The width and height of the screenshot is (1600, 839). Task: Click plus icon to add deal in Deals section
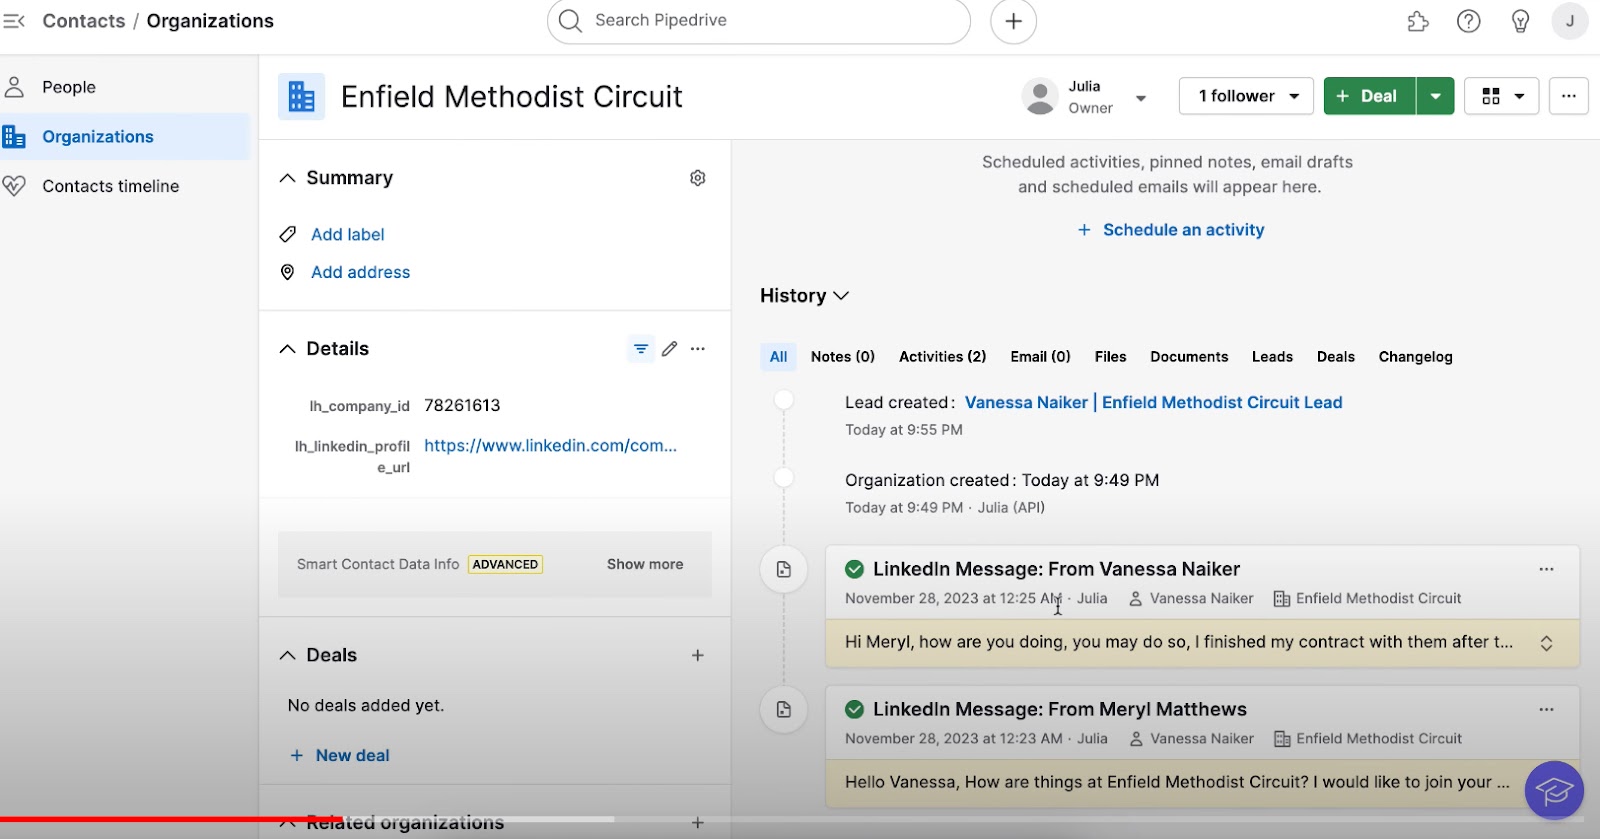[698, 656]
